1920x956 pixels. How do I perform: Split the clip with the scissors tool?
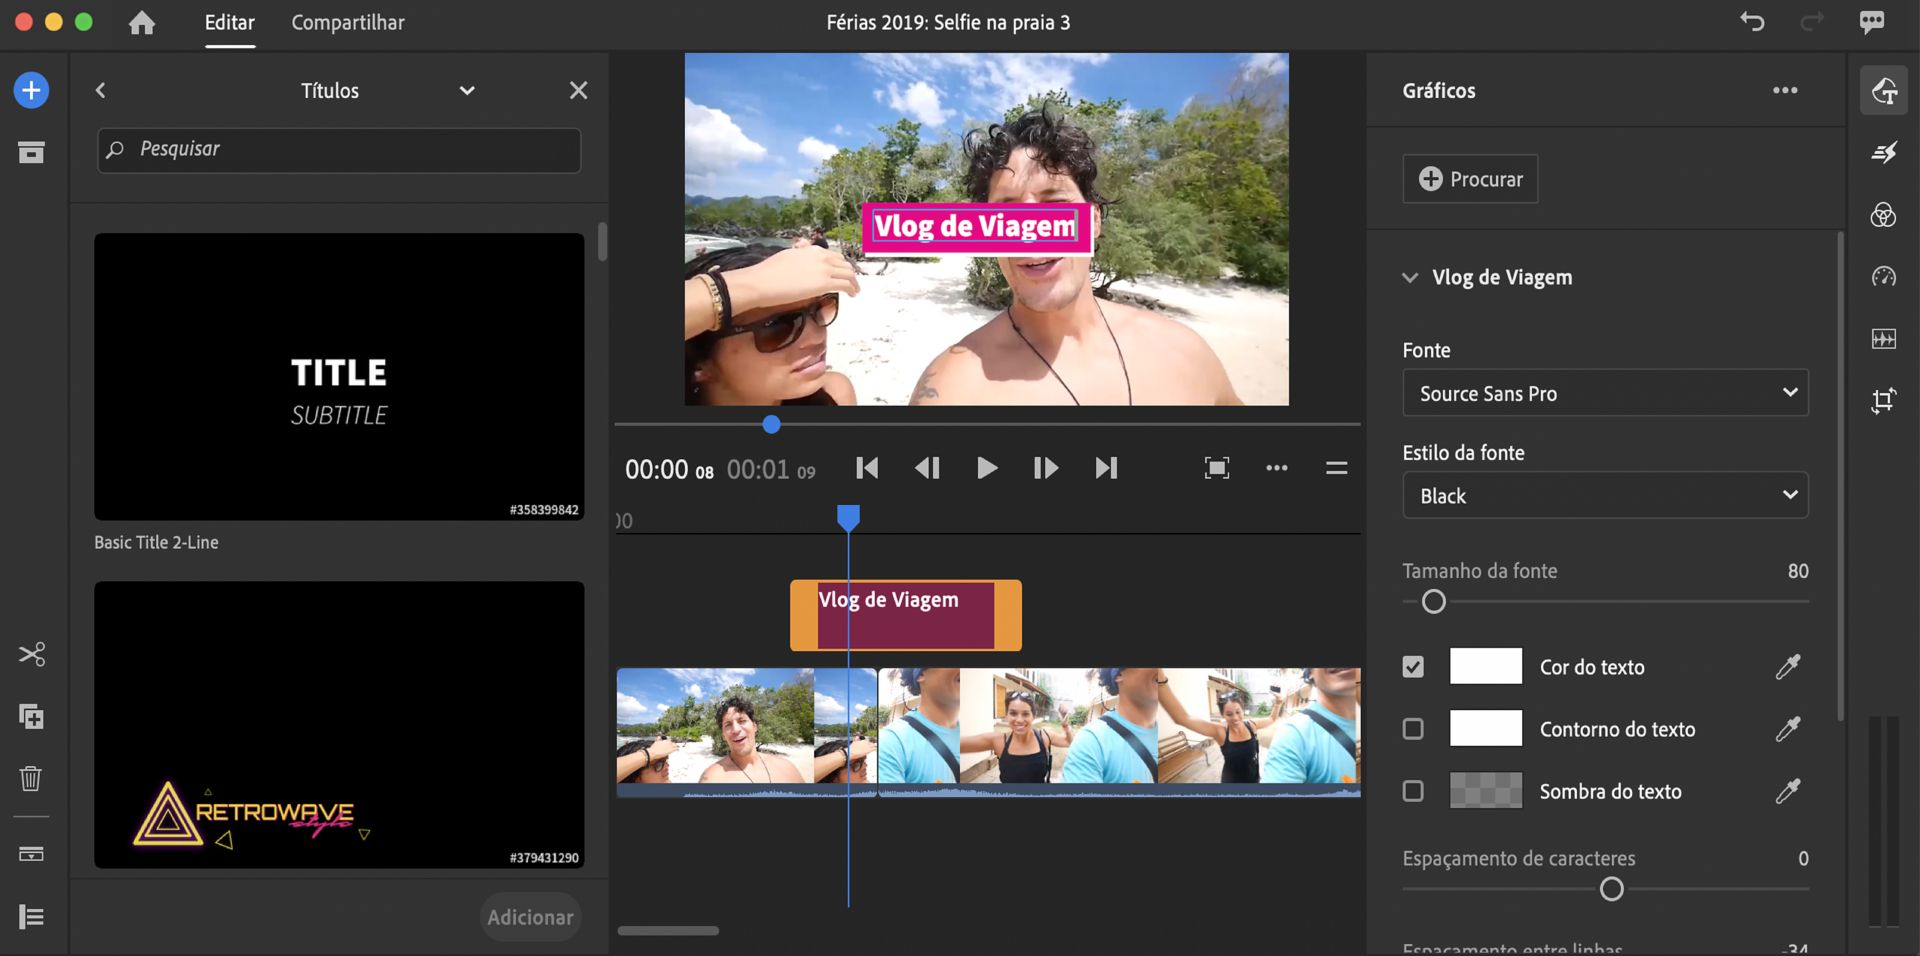tap(31, 654)
